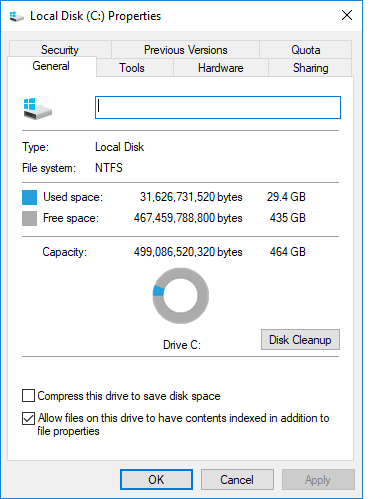Confirm with the OK button

[x=156, y=480]
